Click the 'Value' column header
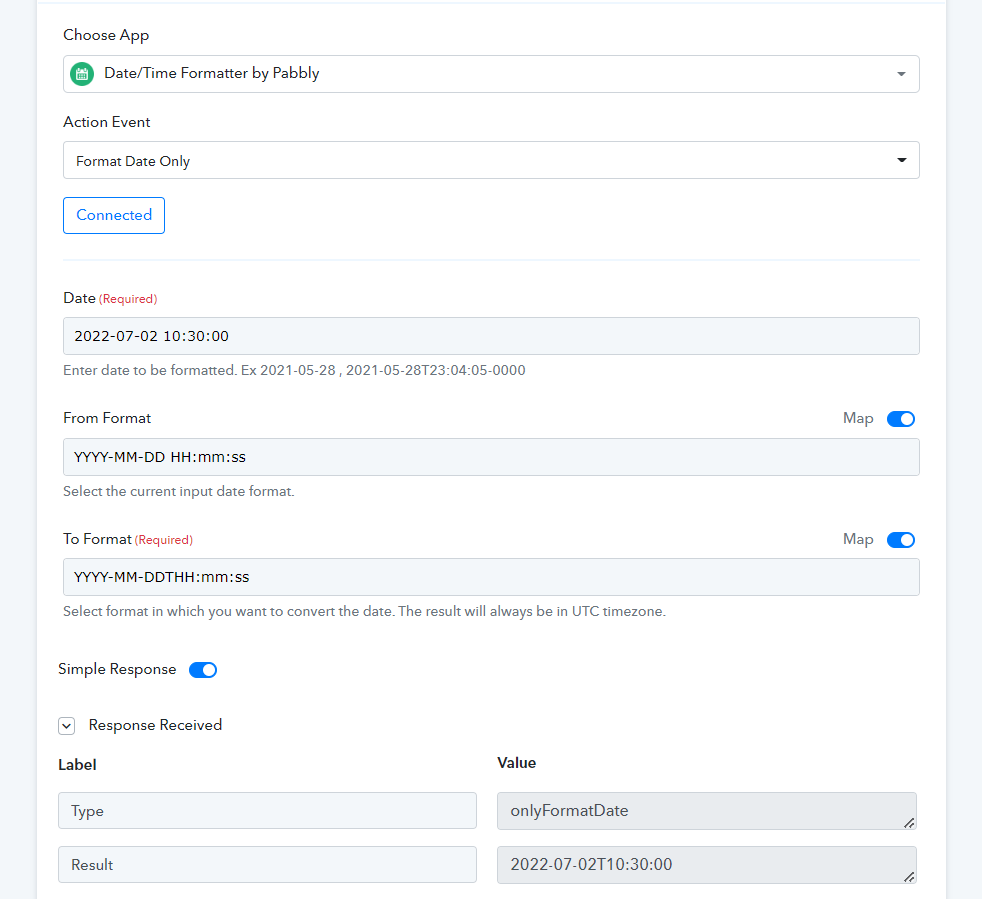The height and width of the screenshot is (899, 982). [x=517, y=762]
